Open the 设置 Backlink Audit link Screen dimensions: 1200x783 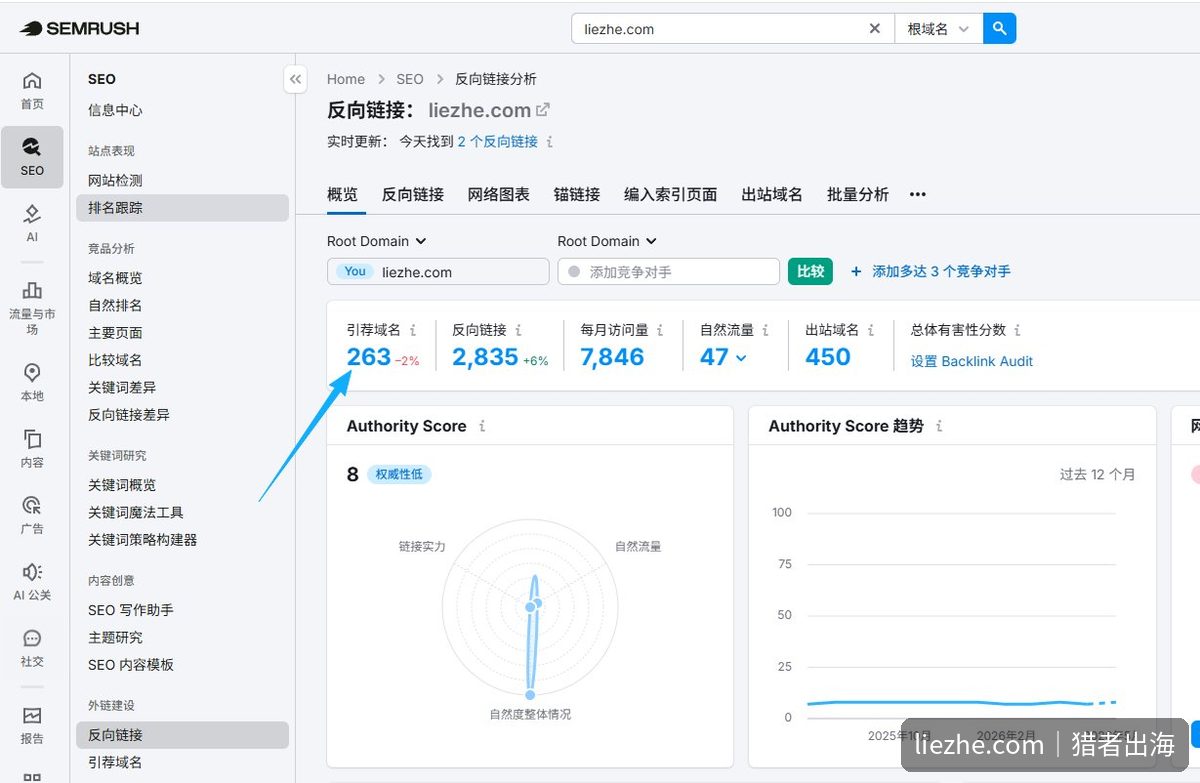coord(972,361)
